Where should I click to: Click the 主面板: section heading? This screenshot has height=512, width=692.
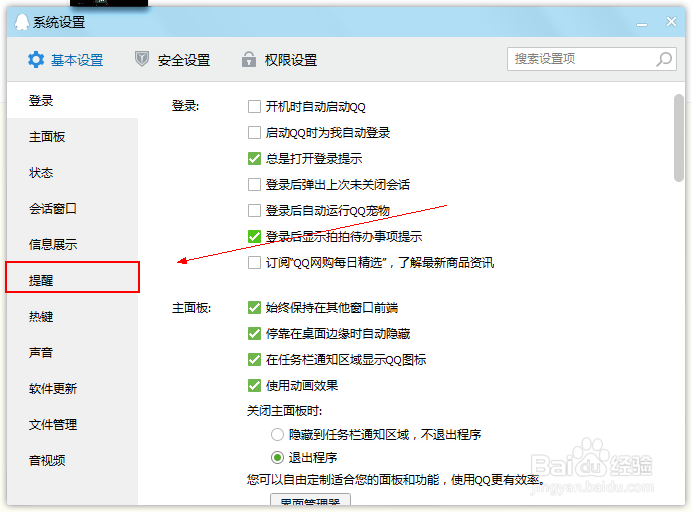pyautogui.click(x=191, y=308)
